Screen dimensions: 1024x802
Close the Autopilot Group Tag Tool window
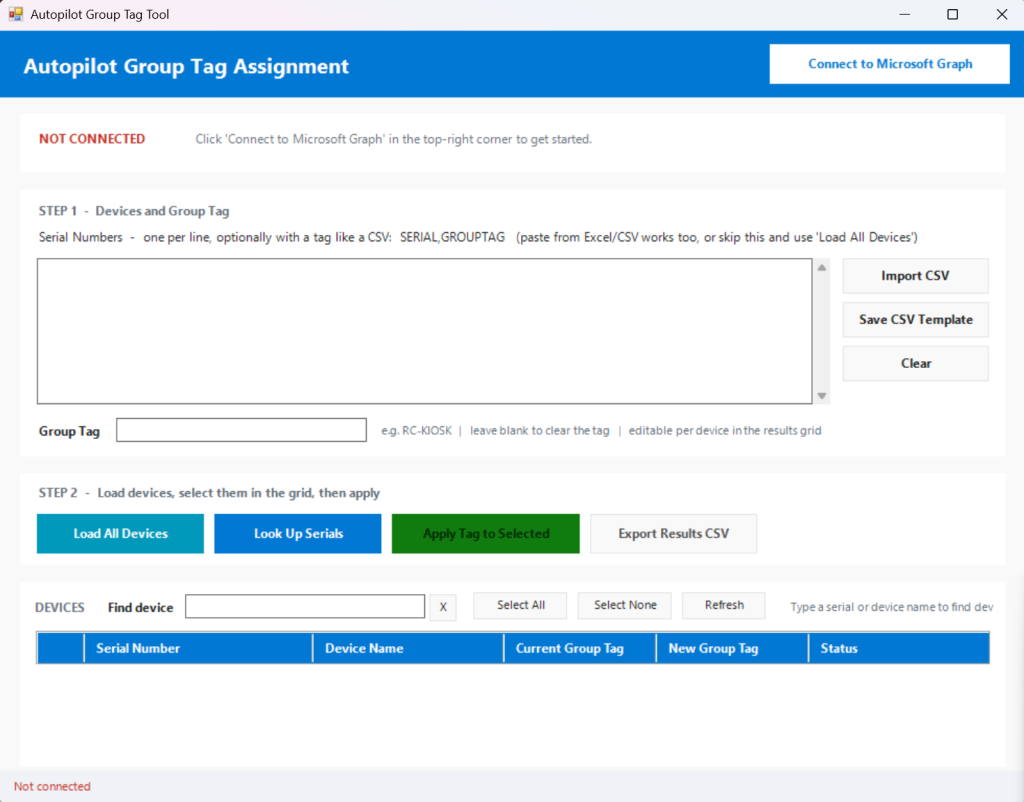click(1001, 14)
